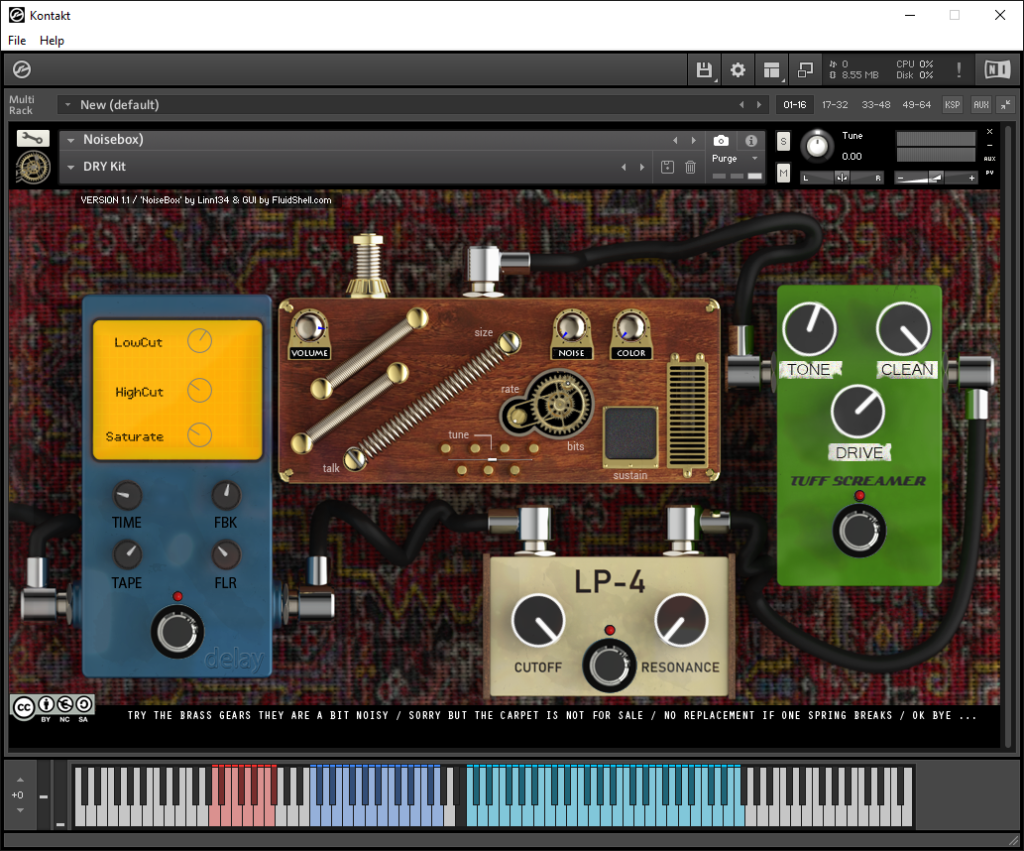This screenshot has height=851, width=1024.
Task: Switch to rack page 01-16
Action: (x=795, y=104)
